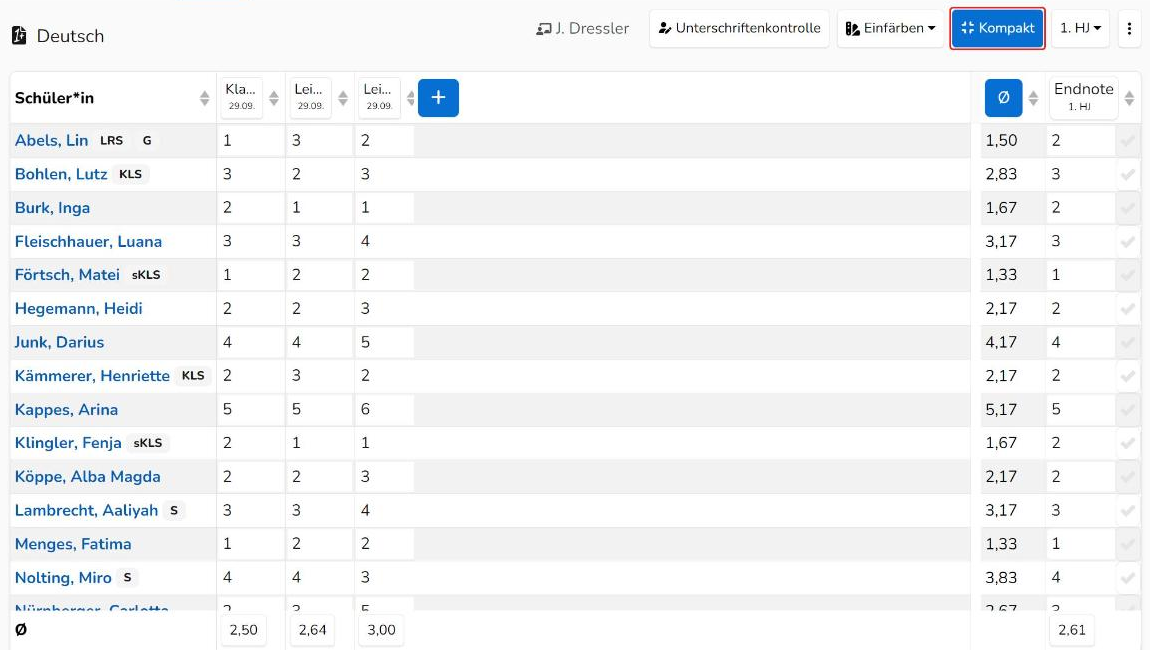Click the LRS badge on Abels, Lin
The image size is (1150, 650).
pos(111,141)
